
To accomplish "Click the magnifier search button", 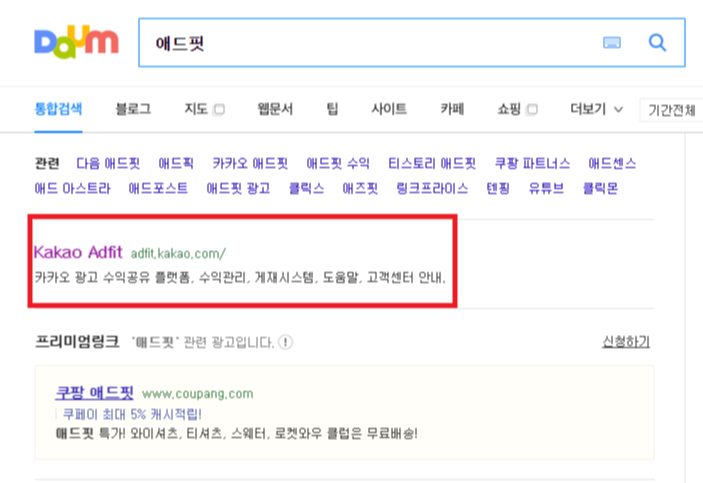I will (657, 43).
